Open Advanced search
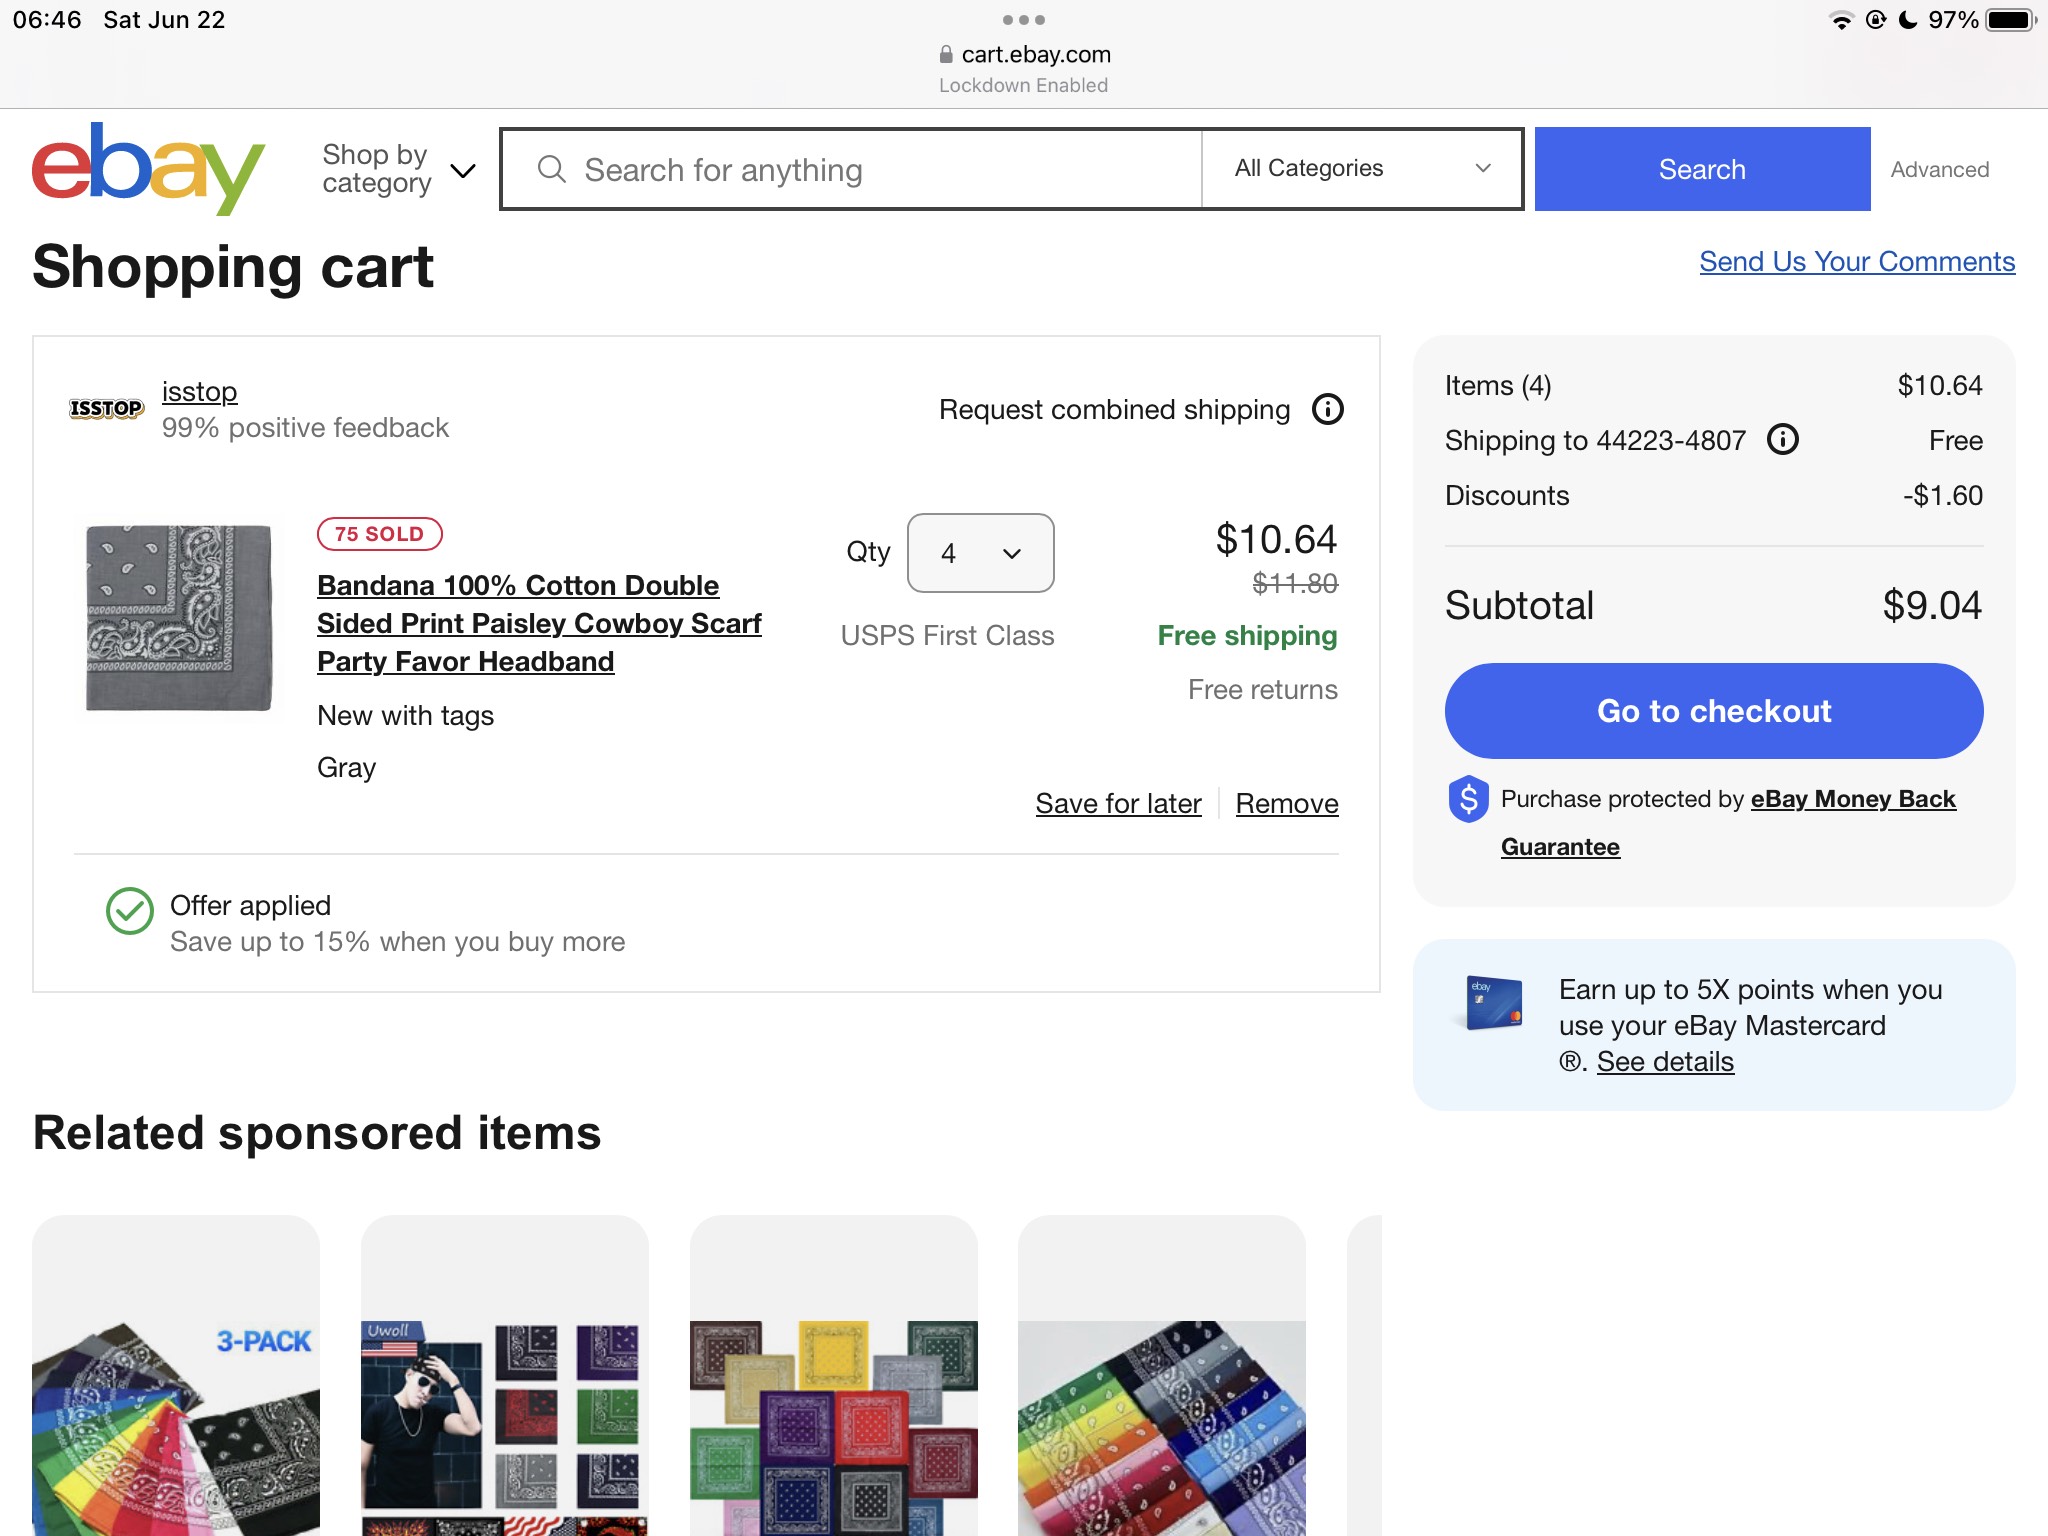The image size is (2048, 1536). pos(1939,170)
